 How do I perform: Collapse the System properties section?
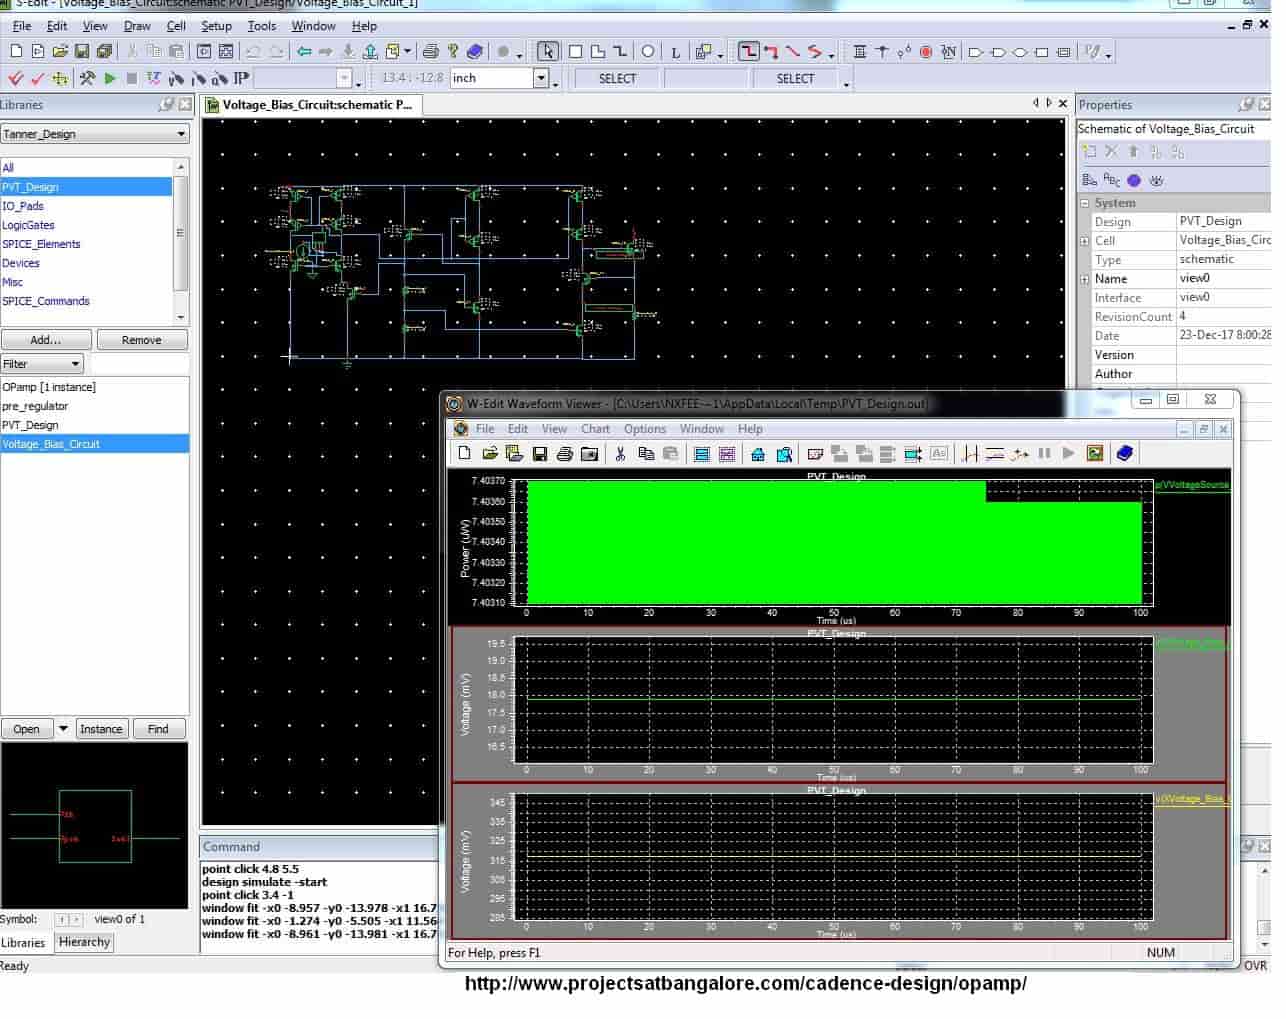(x=1084, y=203)
